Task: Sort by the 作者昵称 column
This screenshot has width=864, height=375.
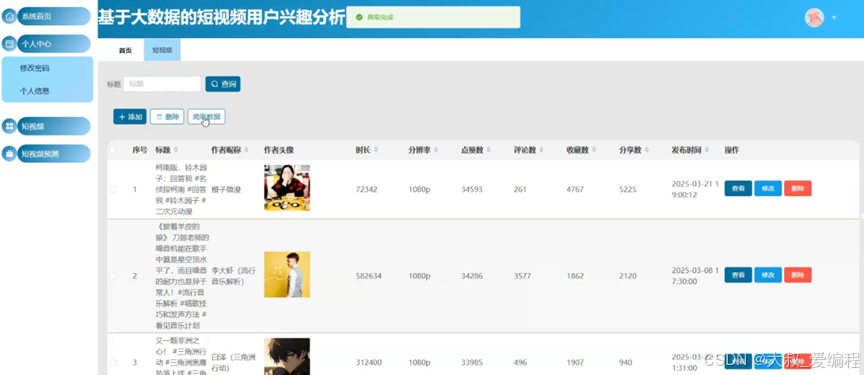Action: click(x=246, y=150)
